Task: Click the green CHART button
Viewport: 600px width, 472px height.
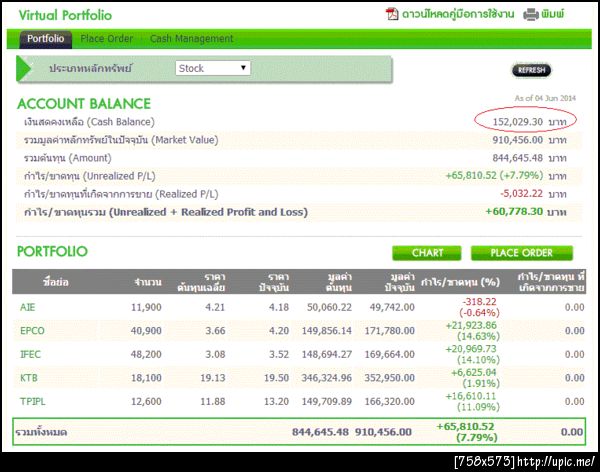Action: [427, 253]
